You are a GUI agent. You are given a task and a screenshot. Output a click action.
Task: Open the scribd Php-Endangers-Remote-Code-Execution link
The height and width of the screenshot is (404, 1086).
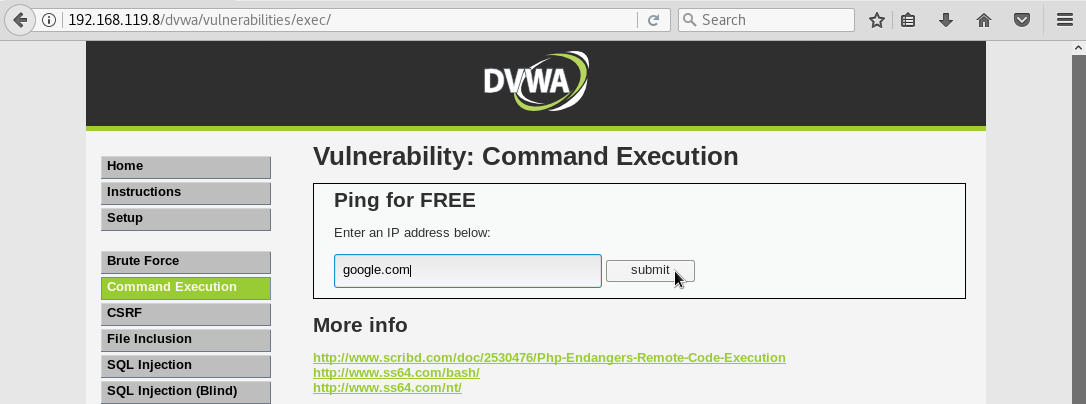[x=549, y=357]
